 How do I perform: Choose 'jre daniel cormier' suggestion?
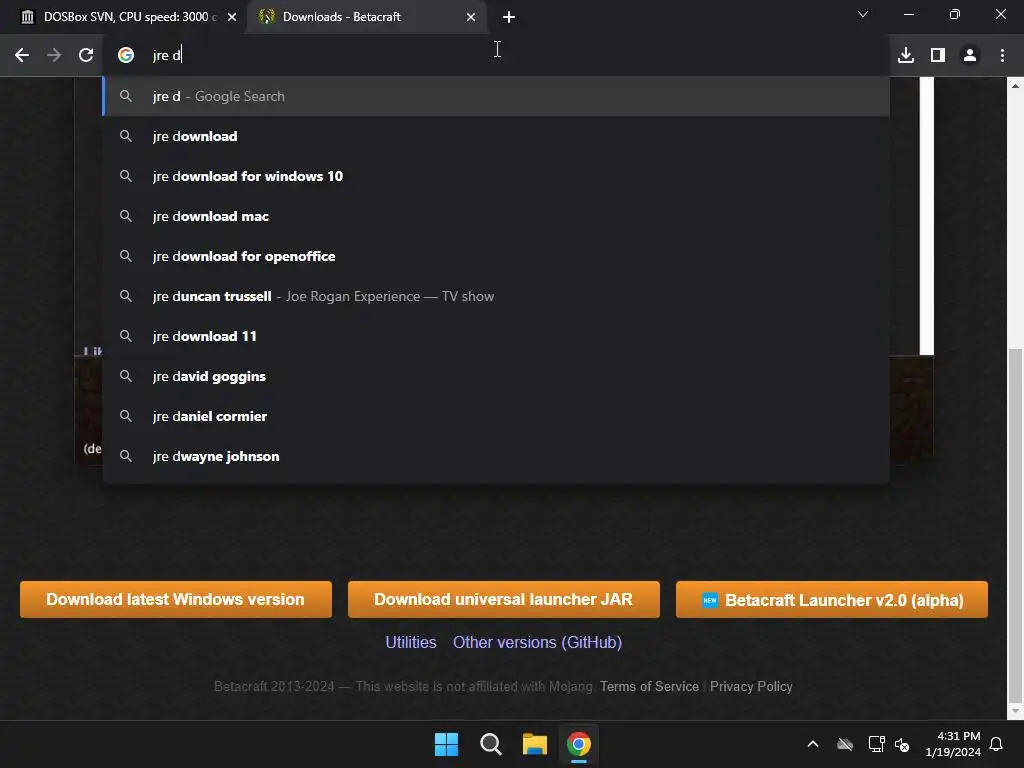pos(496,416)
